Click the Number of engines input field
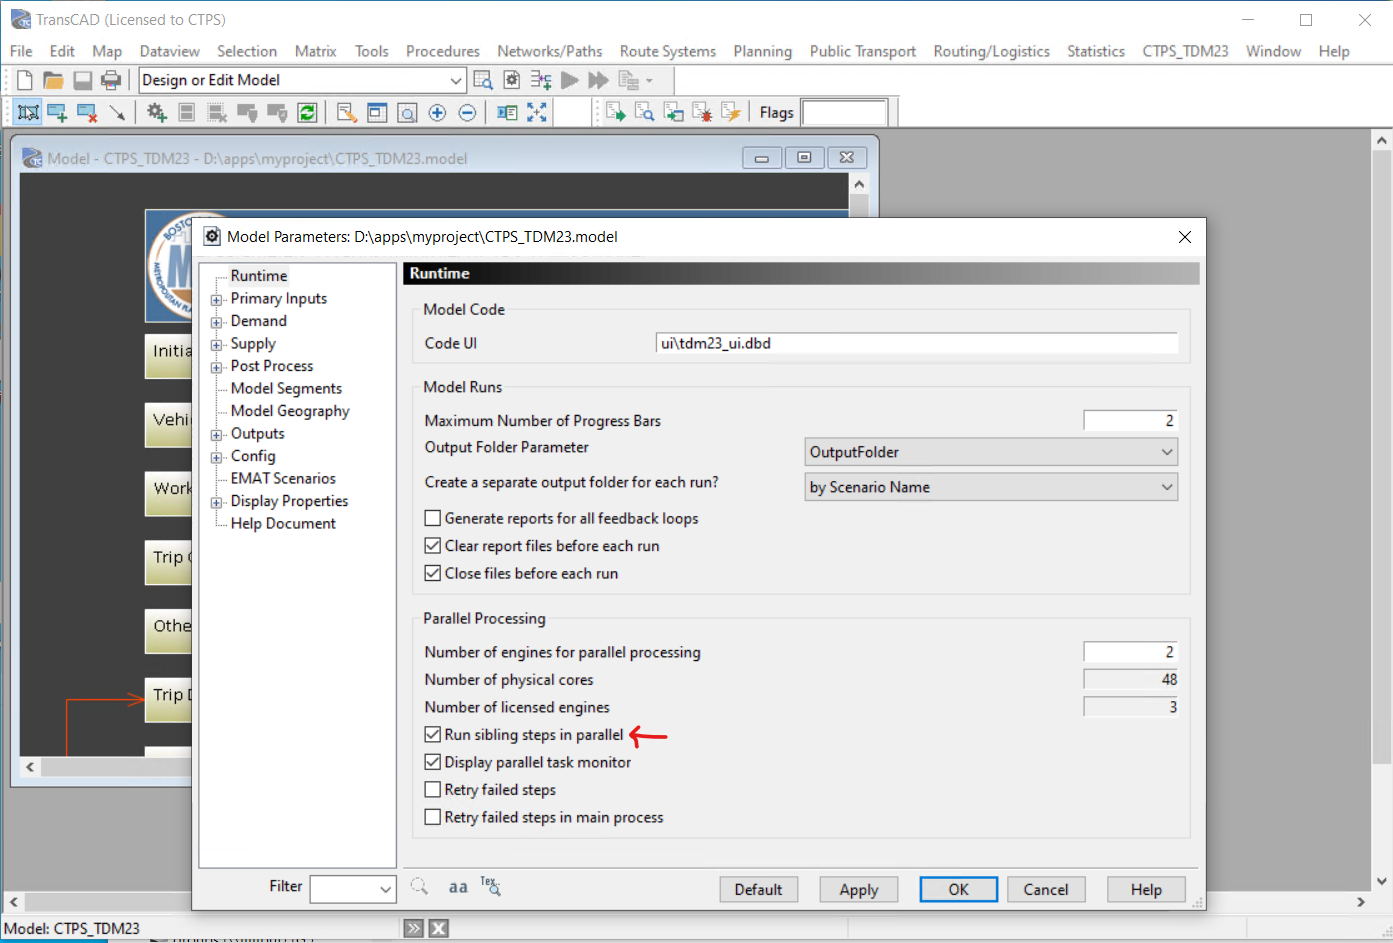This screenshot has height=943, width=1393. pos(1130,652)
